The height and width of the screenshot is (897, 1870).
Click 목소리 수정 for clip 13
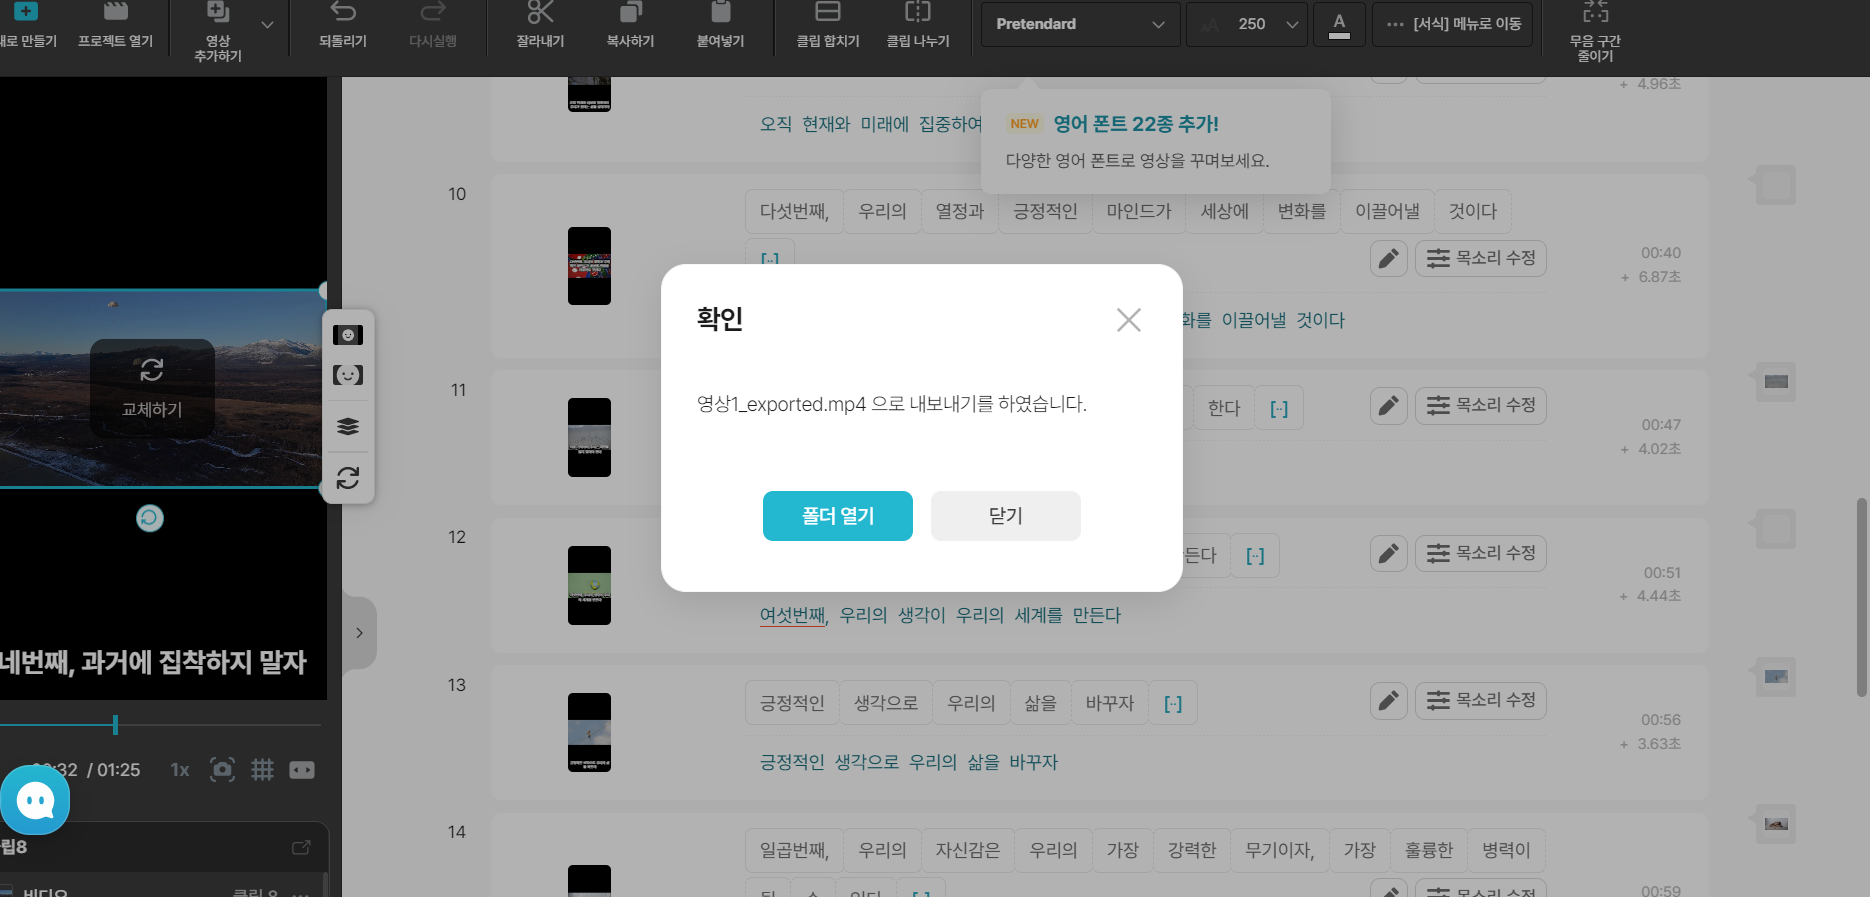1480,700
